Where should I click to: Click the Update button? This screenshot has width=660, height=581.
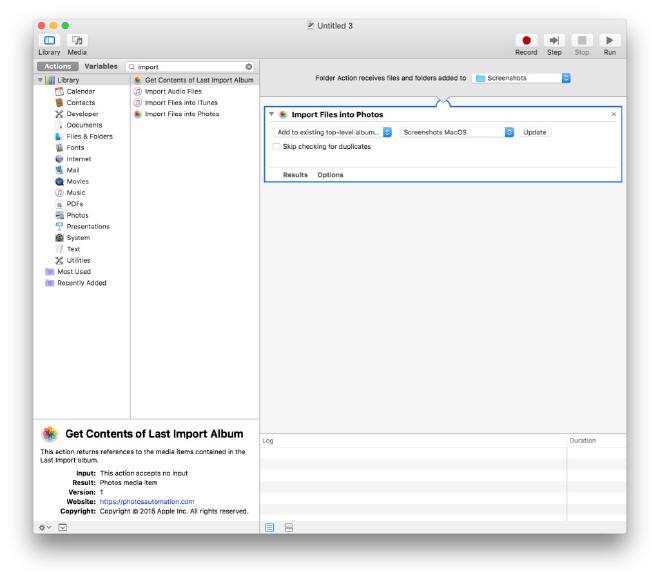pyautogui.click(x=535, y=132)
